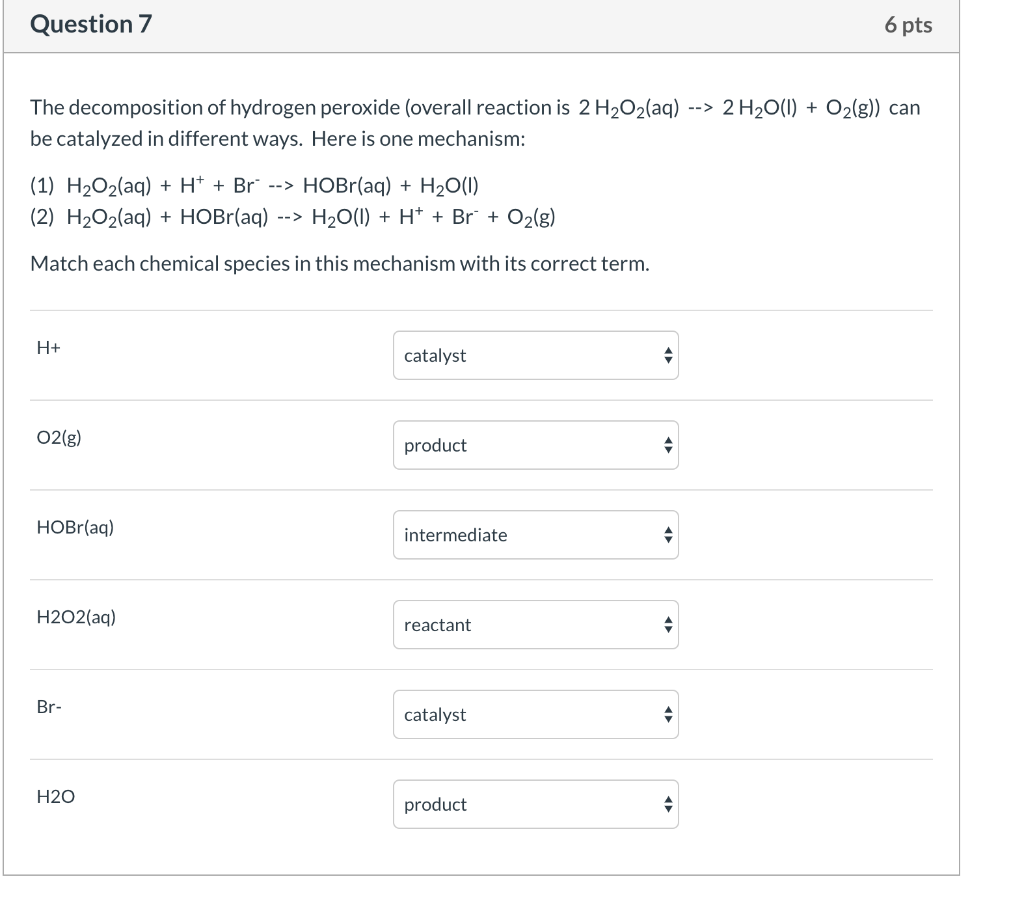Click the dropdown arrow icon beside catalyst for H+

tap(667, 355)
